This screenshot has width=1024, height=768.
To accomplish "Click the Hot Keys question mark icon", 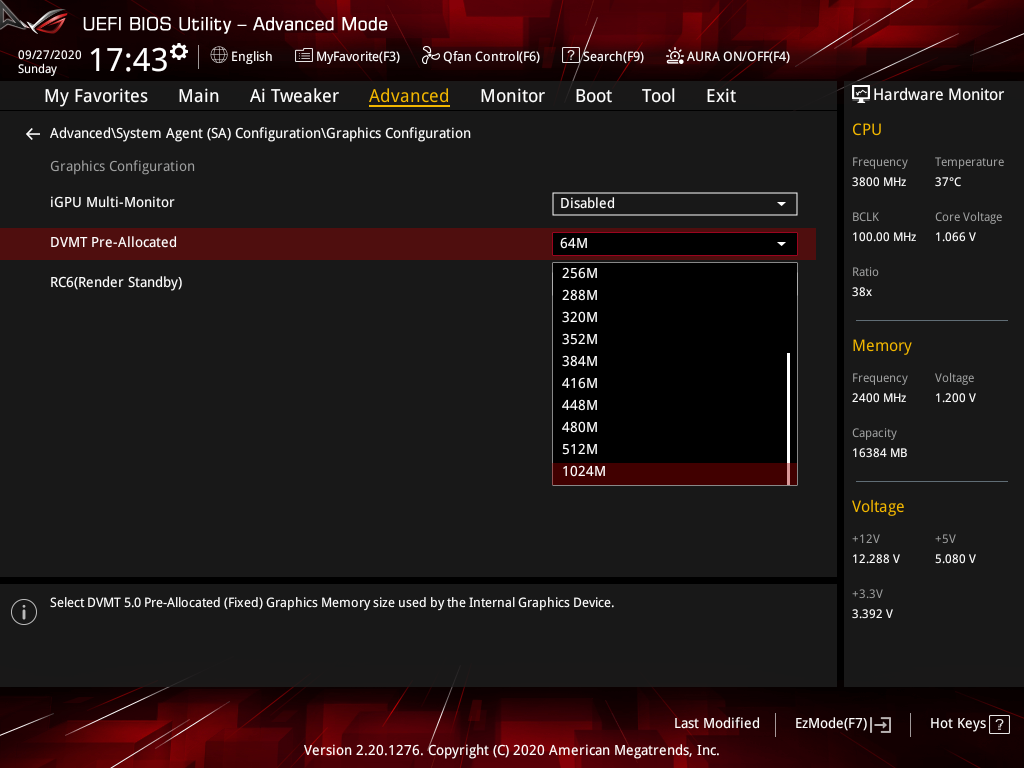I will 999,724.
